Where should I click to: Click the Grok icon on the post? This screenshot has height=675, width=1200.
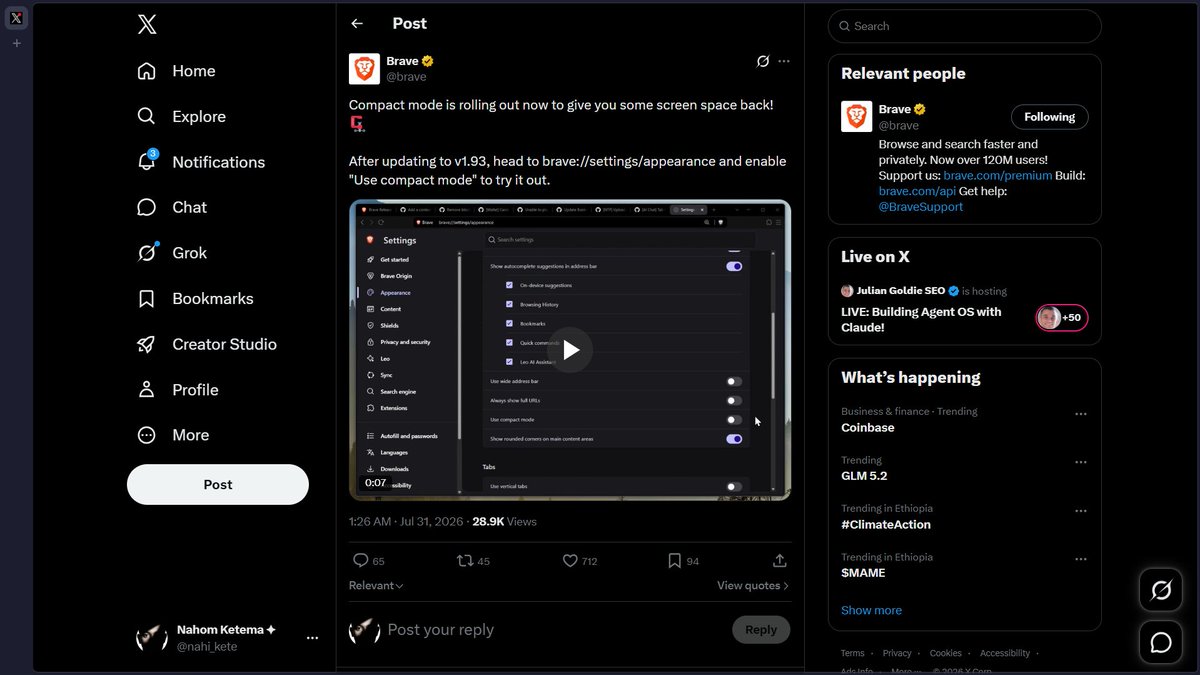pyautogui.click(x=763, y=61)
